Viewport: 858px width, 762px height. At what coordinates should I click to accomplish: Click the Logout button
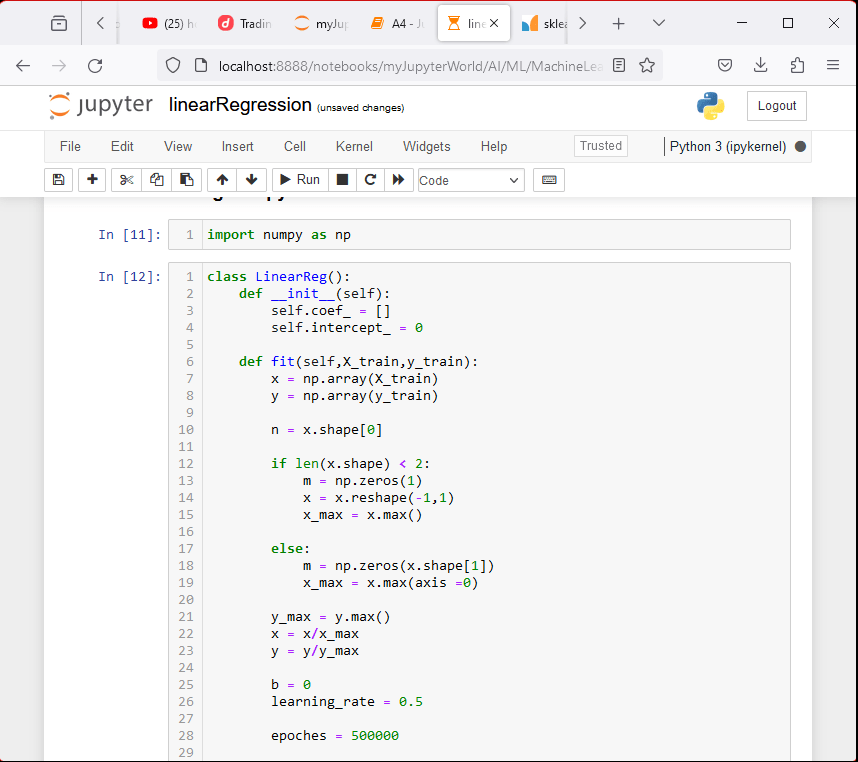776,106
